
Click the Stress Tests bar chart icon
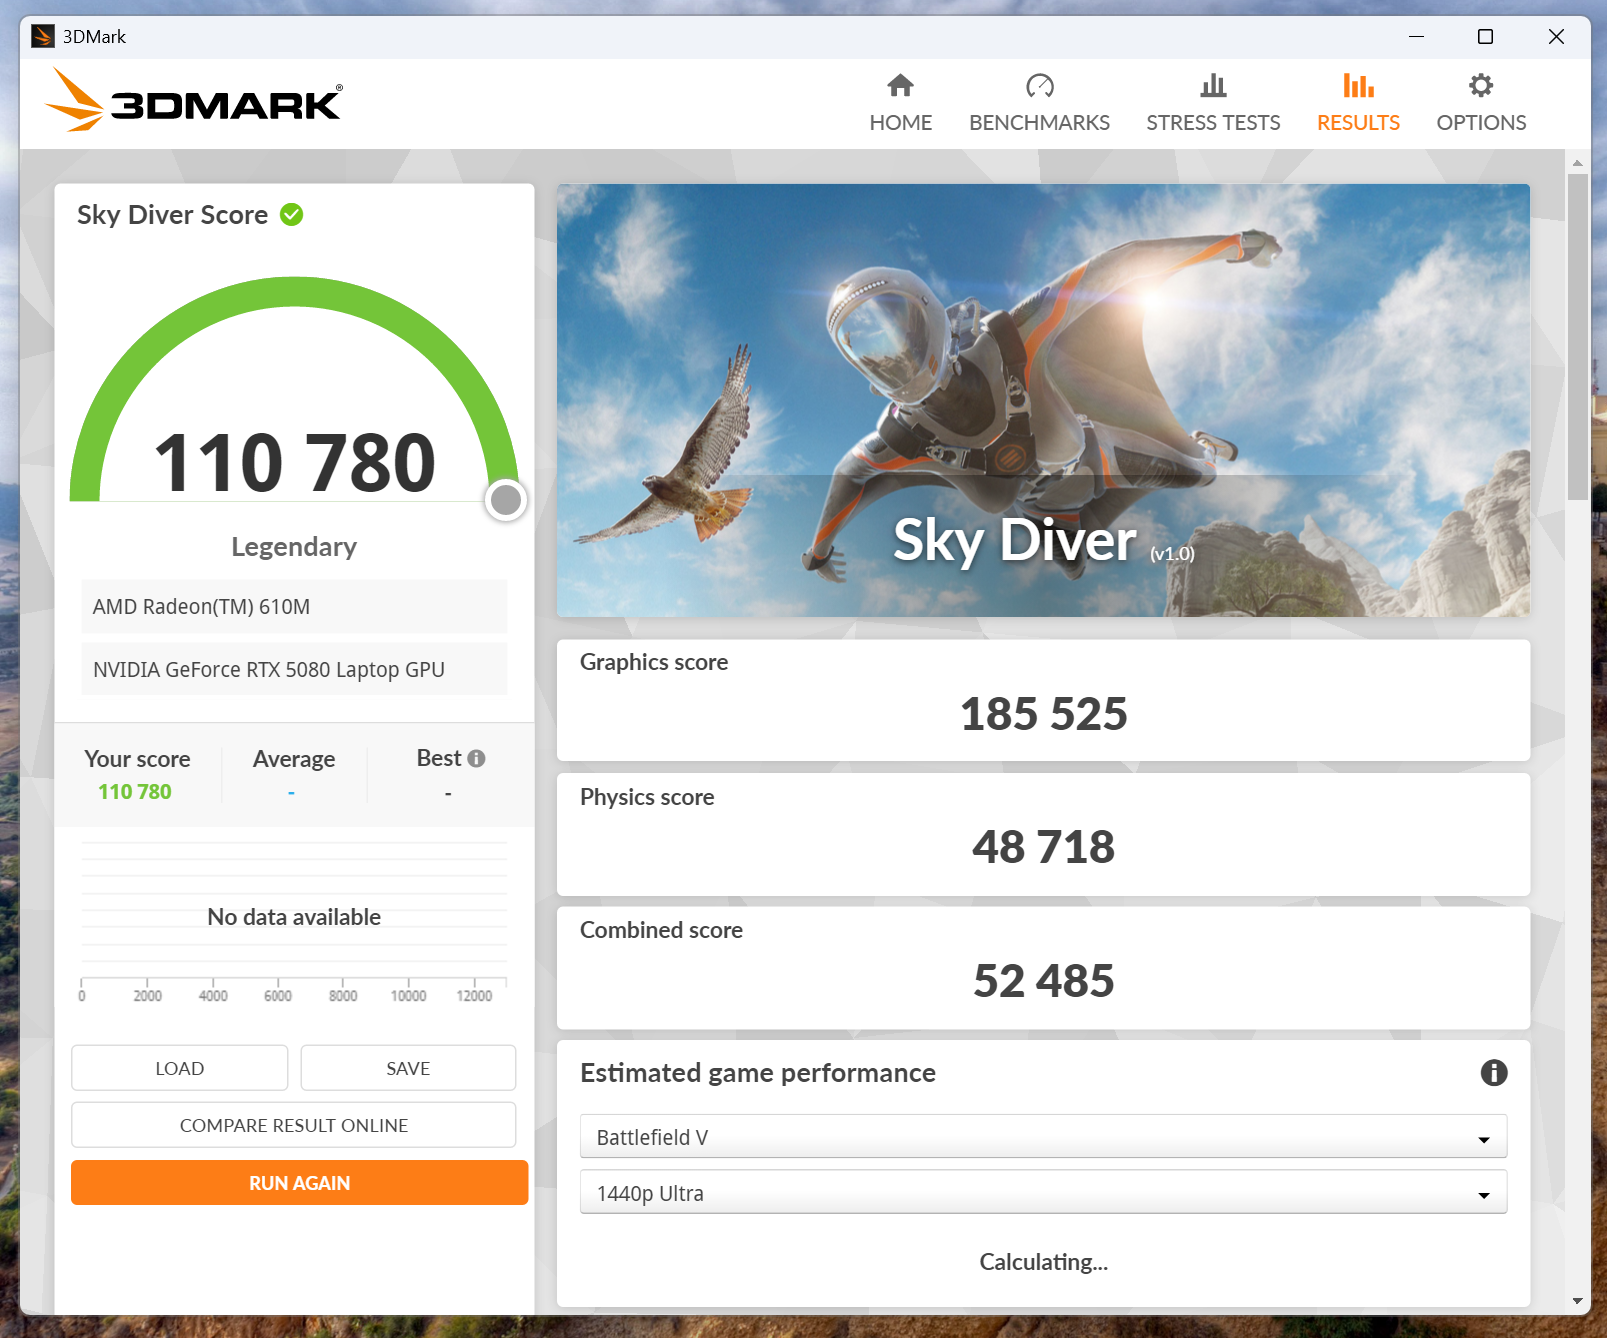point(1213,86)
